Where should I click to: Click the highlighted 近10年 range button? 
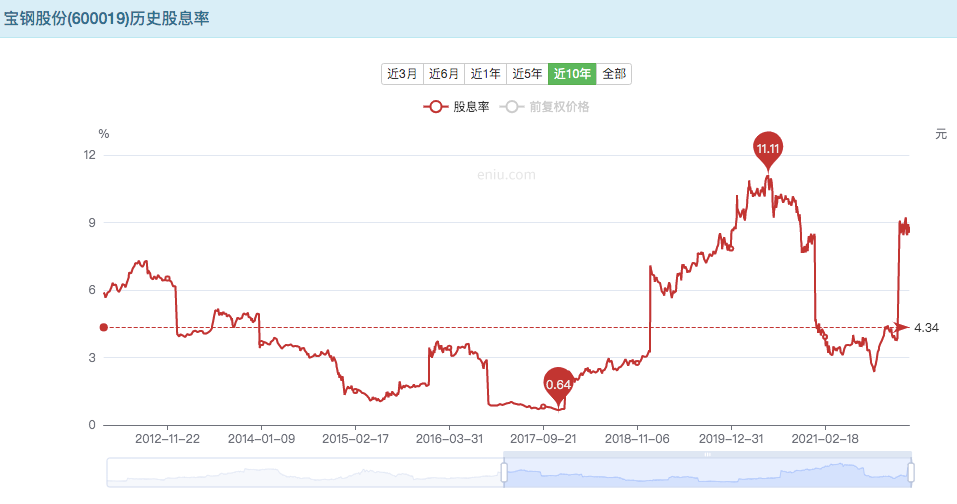[572, 73]
